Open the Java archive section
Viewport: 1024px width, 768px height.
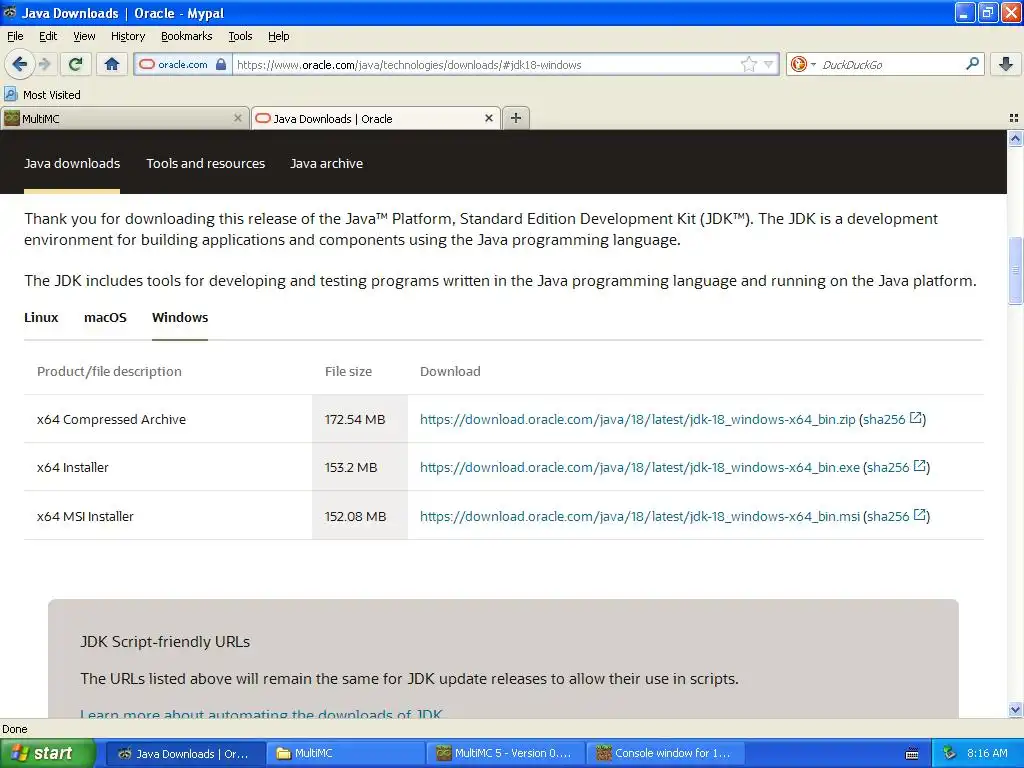coord(327,163)
